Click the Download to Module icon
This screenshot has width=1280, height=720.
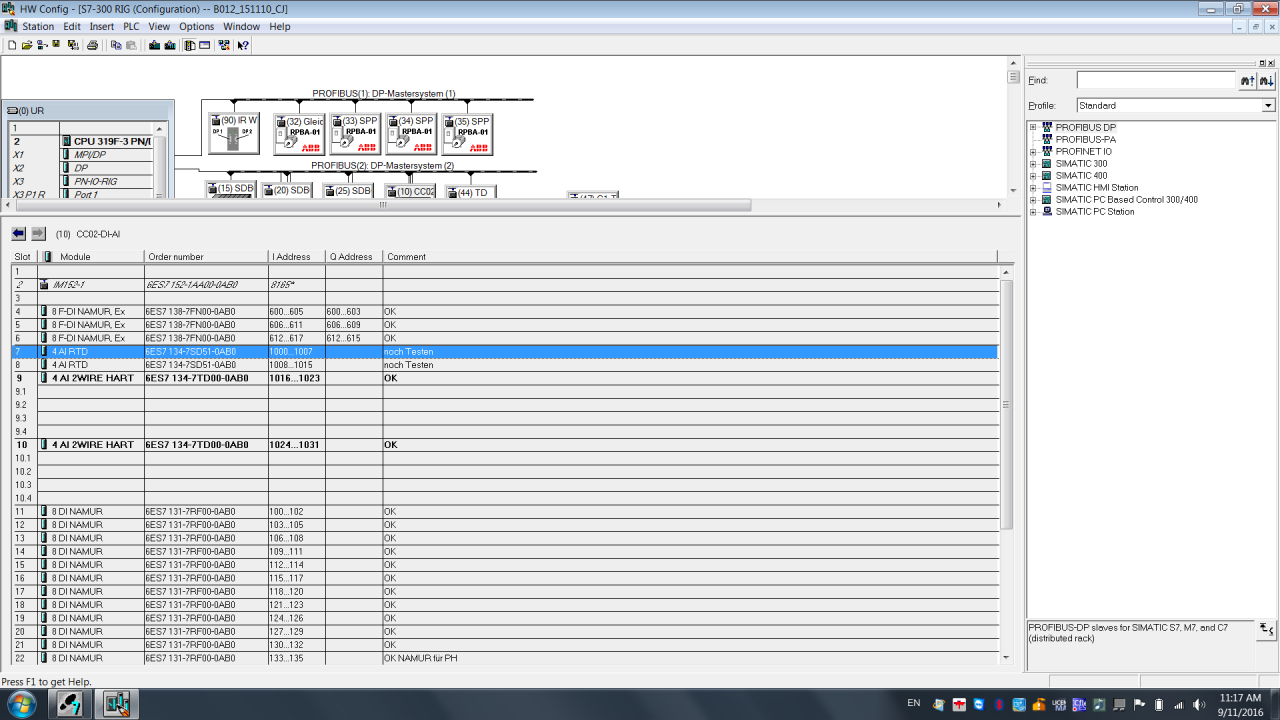pos(154,45)
